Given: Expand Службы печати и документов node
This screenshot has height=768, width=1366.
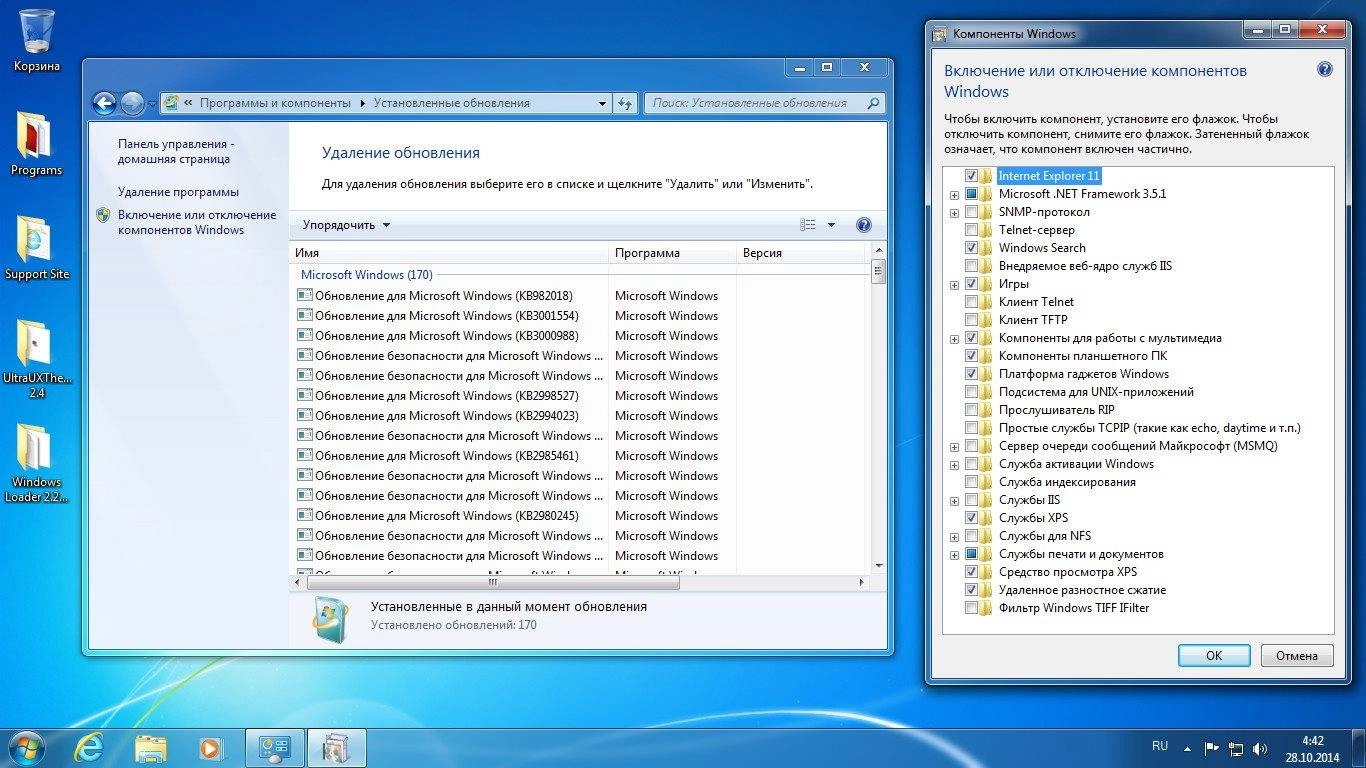Looking at the screenshot, I should point(955,555).
